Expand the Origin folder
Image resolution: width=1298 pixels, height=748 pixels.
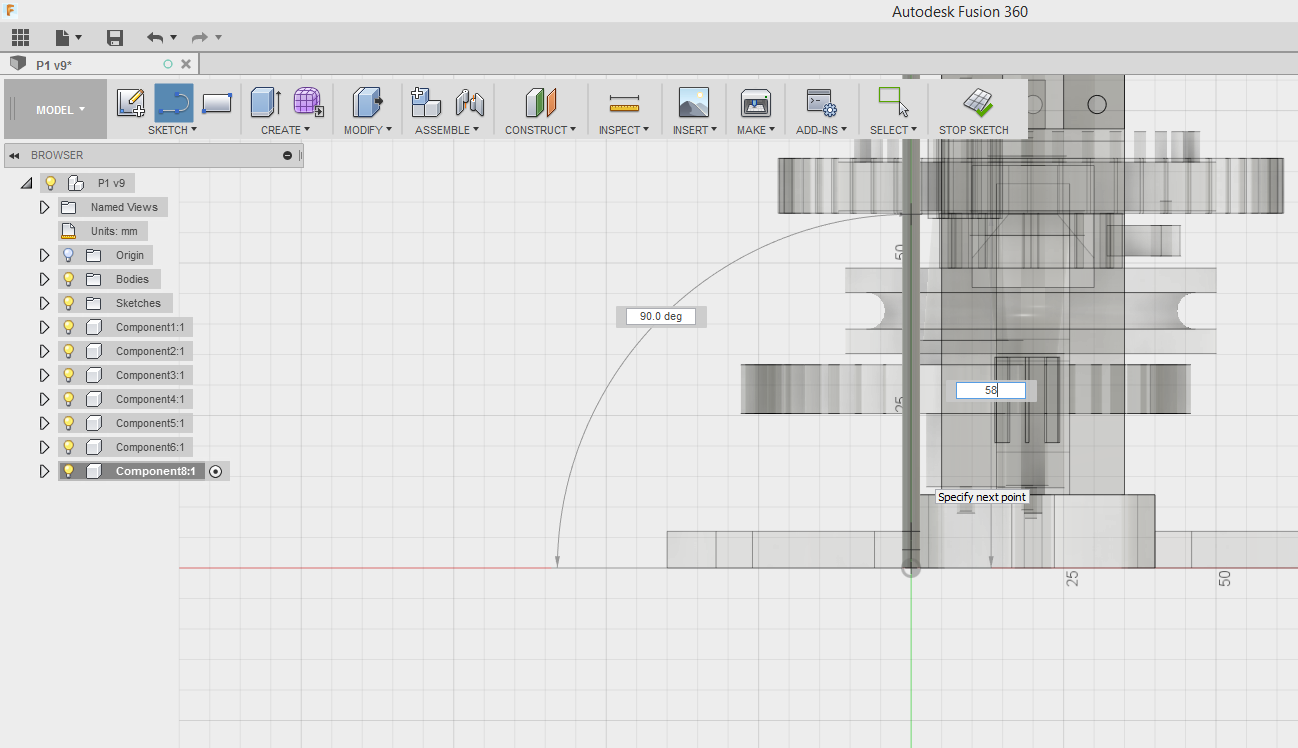pos(44,255)
